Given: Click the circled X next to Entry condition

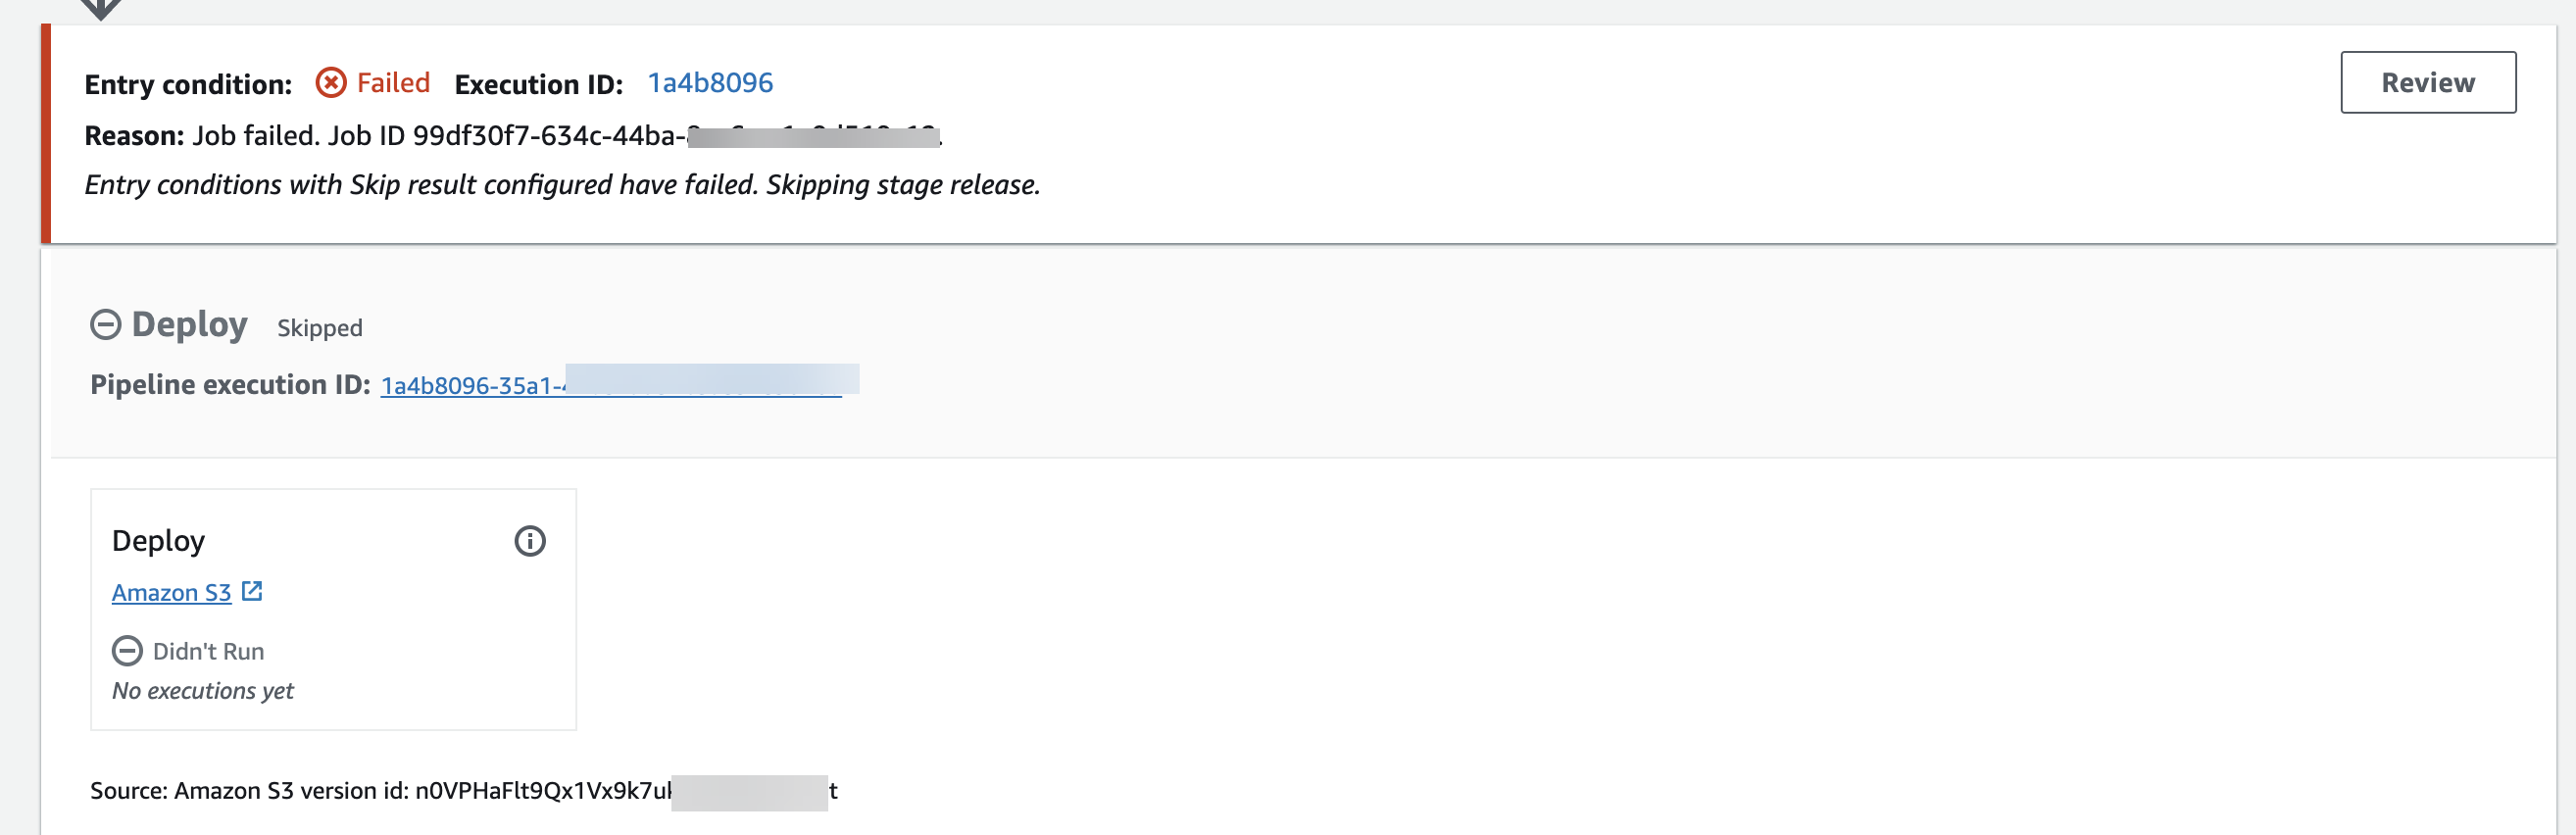Looking at the screenshot, I should [x=330, y=83].
